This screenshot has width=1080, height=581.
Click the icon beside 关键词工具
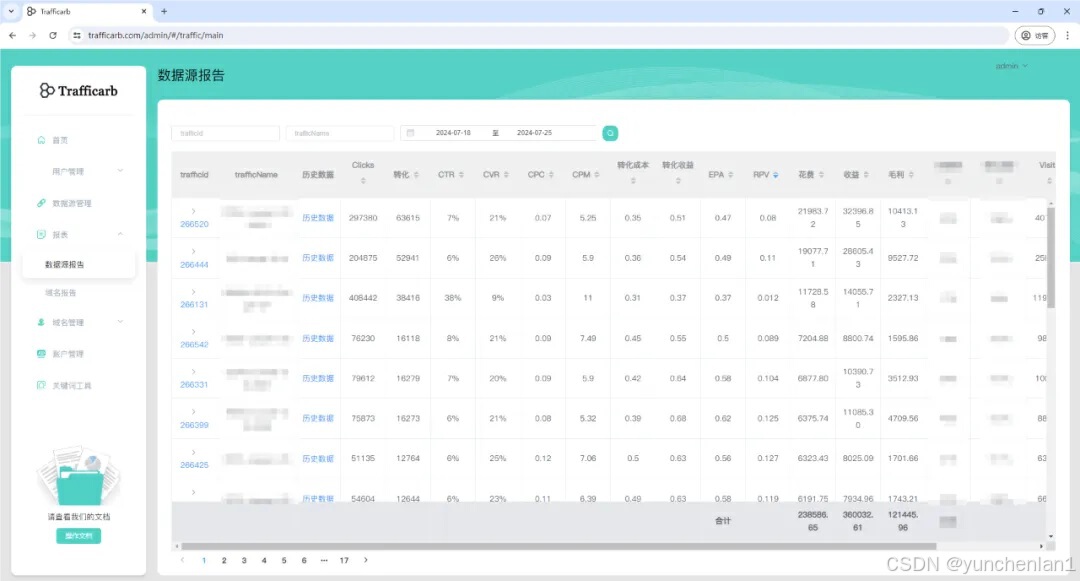click(41, 385)
